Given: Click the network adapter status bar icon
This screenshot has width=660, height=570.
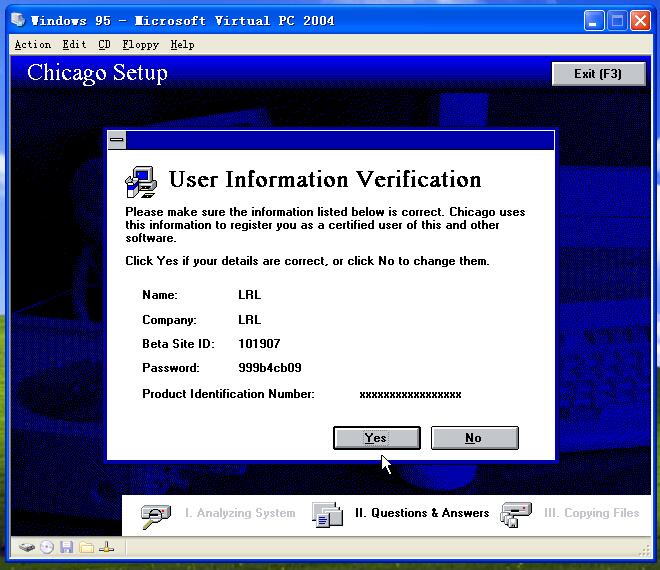Looking at the screenshot, I should click(106, 547).
